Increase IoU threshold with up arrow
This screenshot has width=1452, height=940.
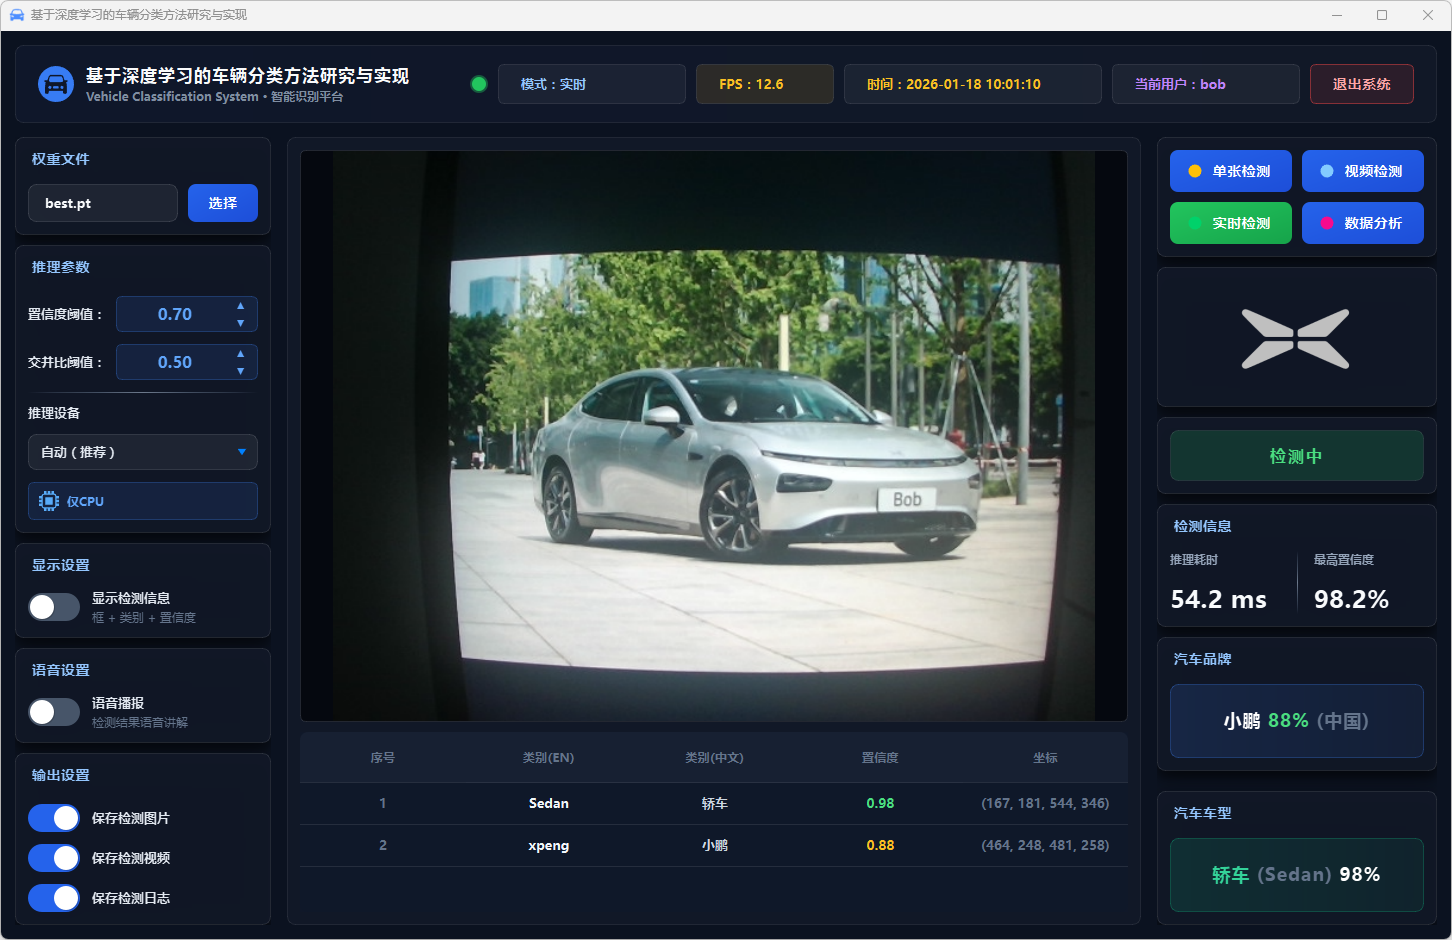coord(240,354)
